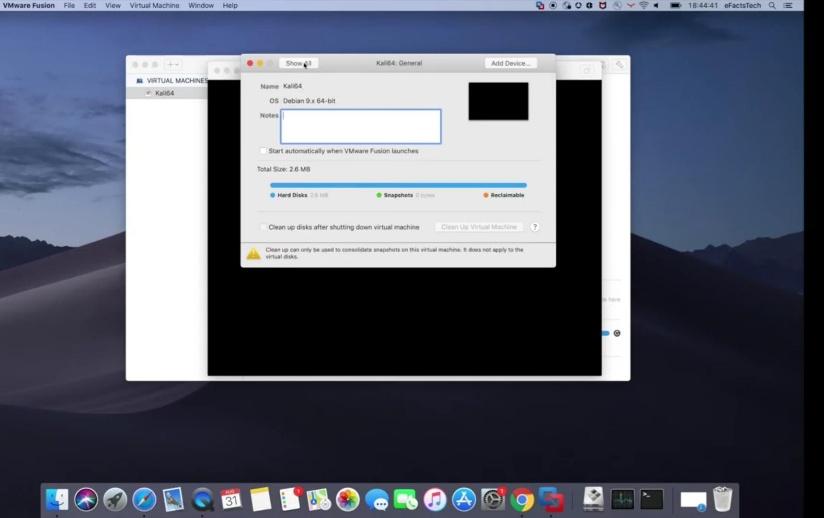Open the File menu
This screenshot has height=518, width=824.
click(x=69, y=5)
